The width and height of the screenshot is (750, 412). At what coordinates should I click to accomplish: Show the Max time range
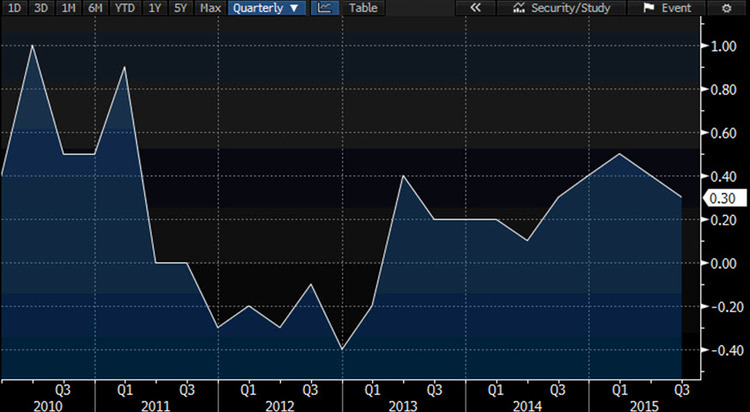pos(210,8)
